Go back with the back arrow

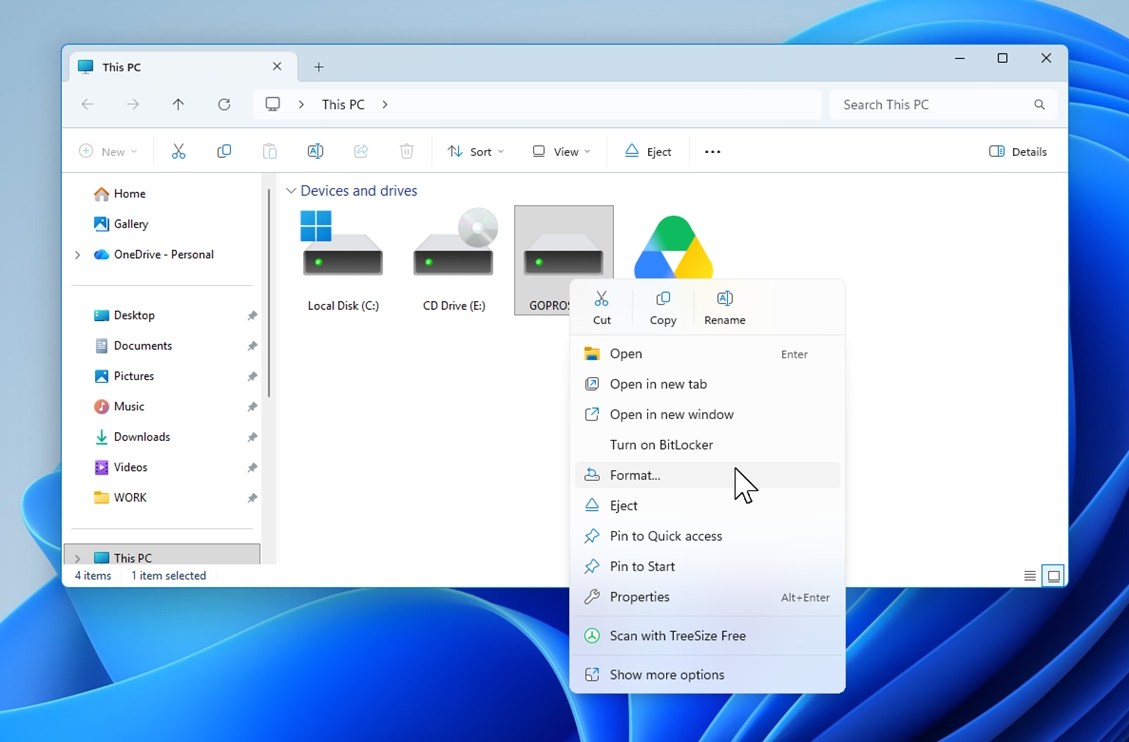point(87,104)
